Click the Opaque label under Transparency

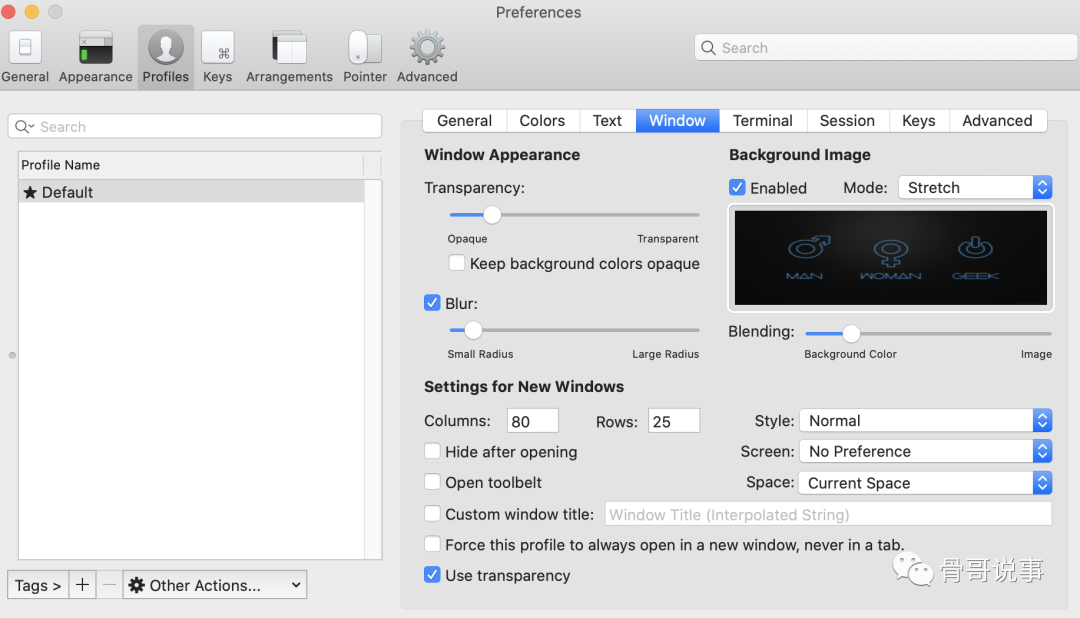point(467,238)
